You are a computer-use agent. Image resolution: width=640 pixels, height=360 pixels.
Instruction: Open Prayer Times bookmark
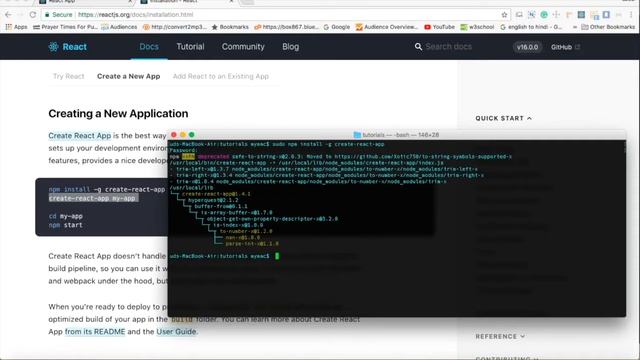[x=65, y=27]
